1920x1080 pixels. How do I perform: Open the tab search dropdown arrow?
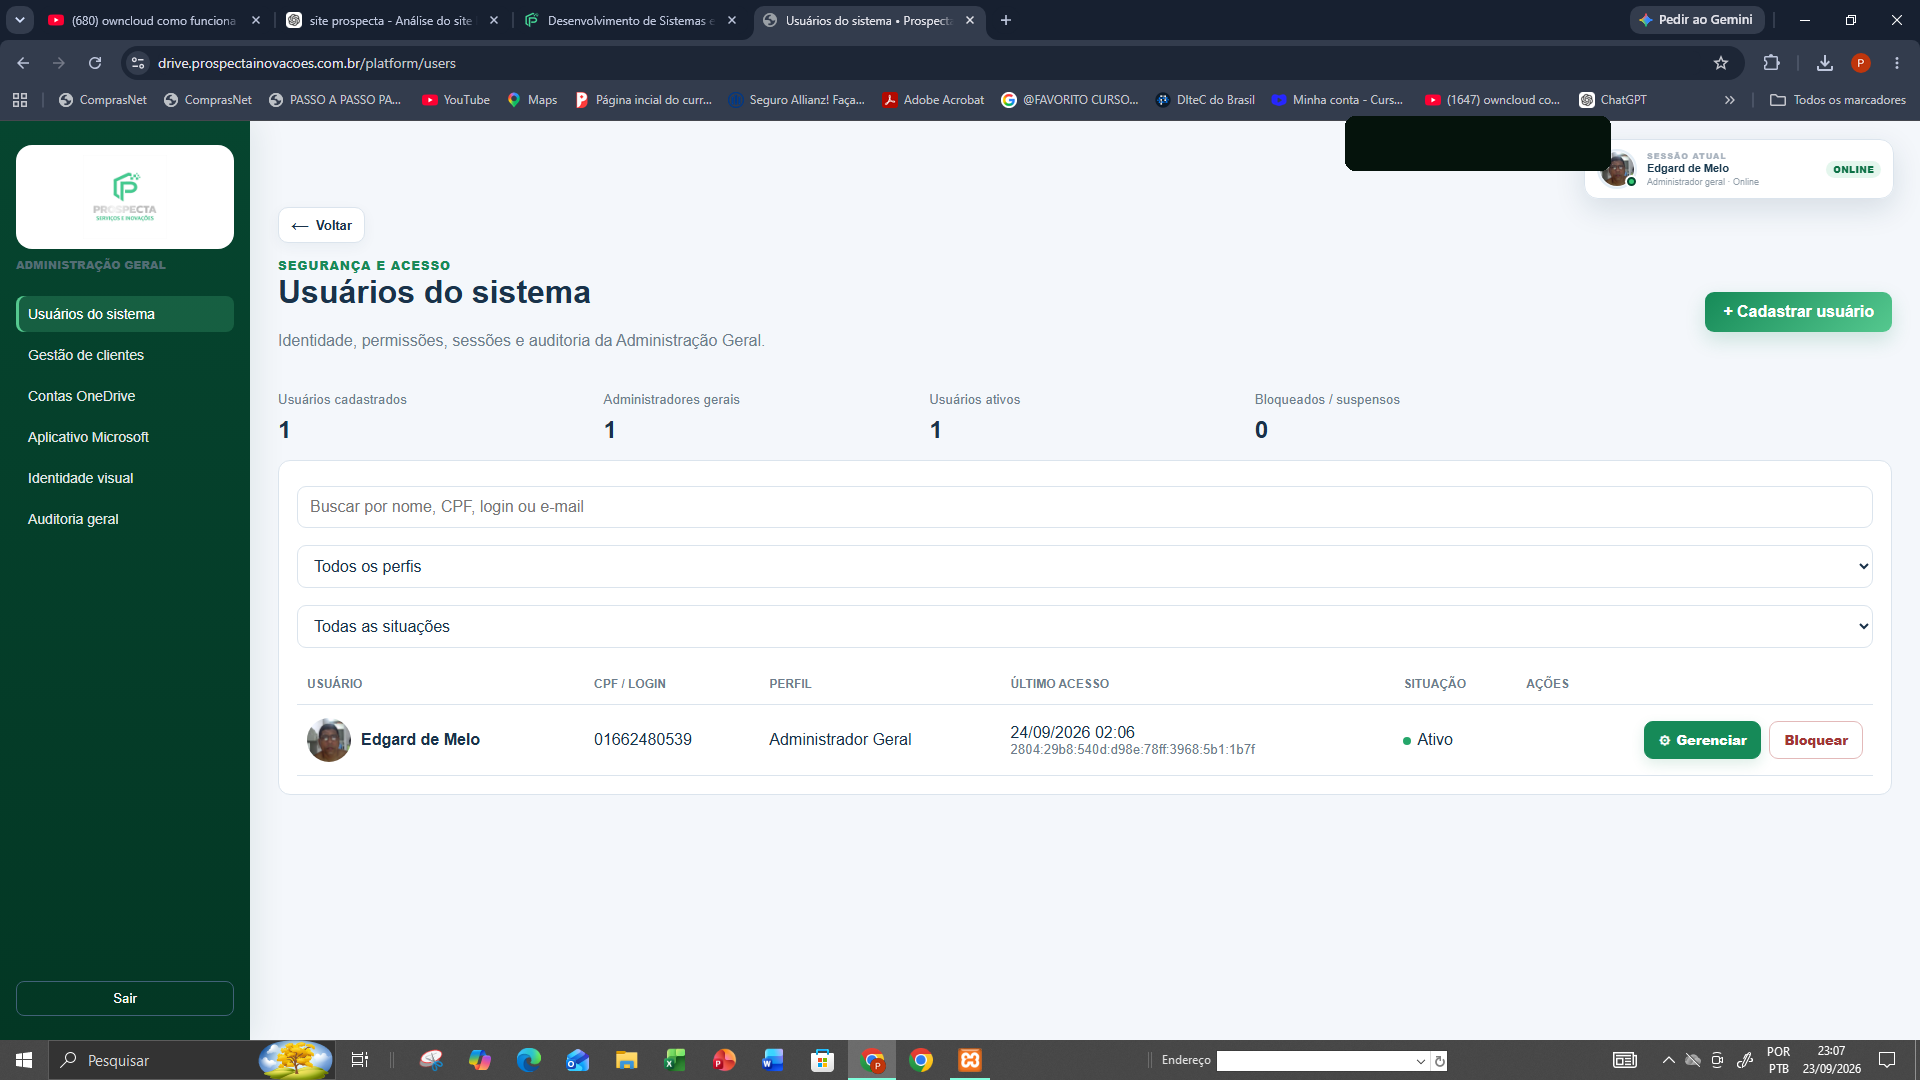19,20
